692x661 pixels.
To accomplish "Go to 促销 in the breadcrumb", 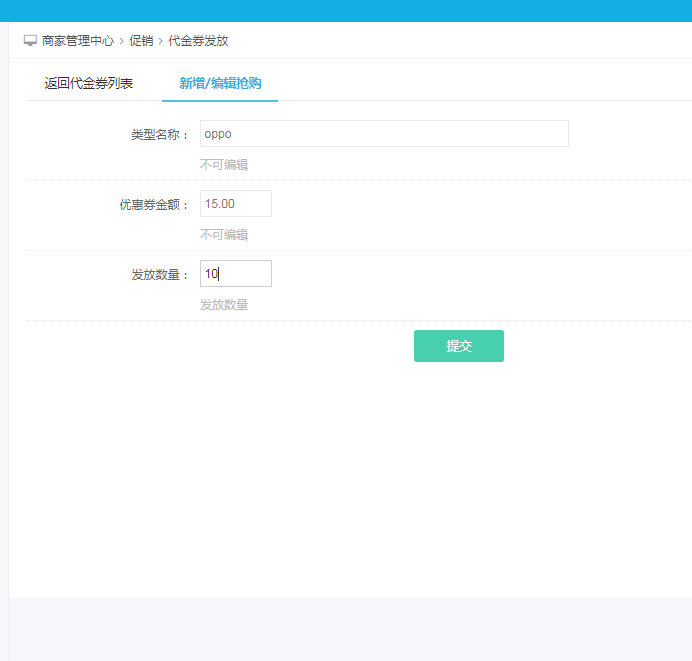I will 141,41.
